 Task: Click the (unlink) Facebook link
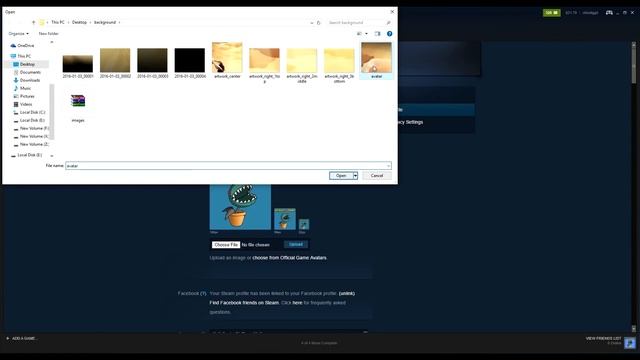[x=347, y=293]
